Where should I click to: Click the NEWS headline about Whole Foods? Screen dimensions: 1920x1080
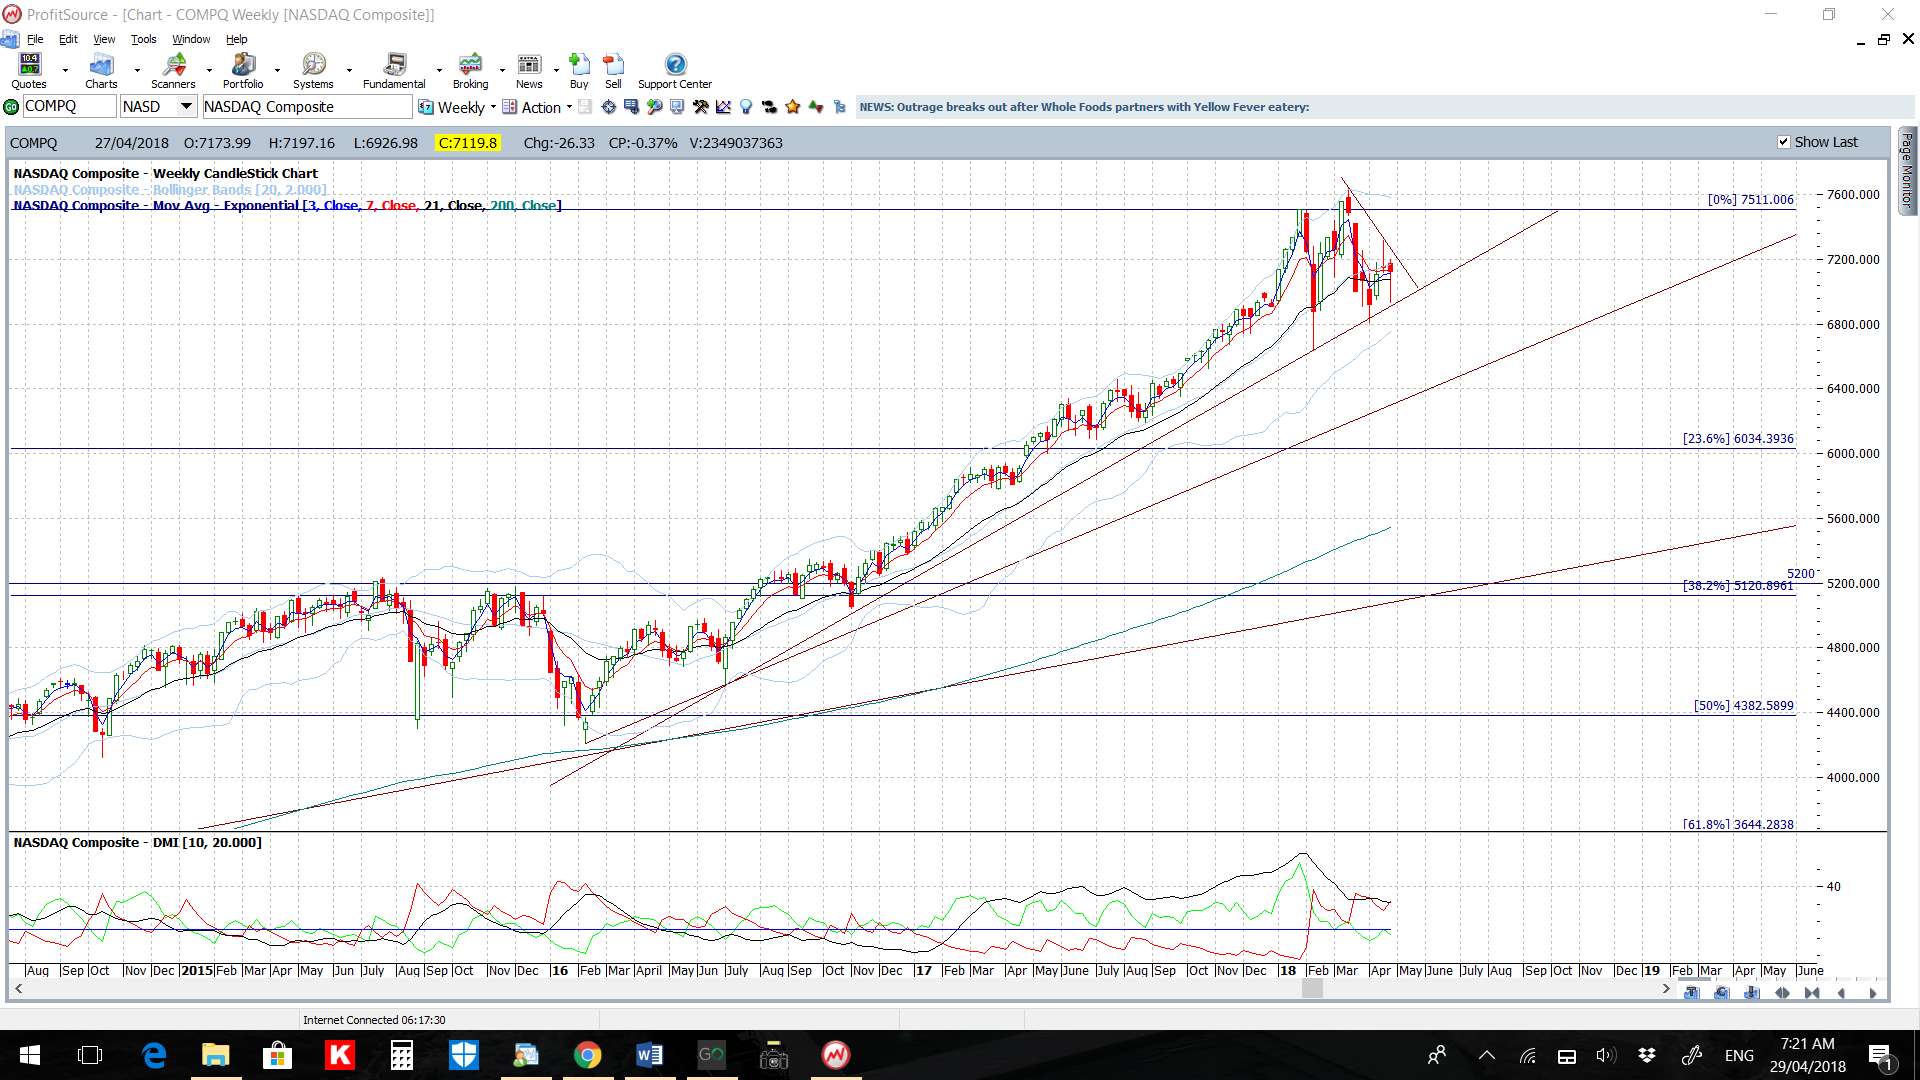[1084, 107]
